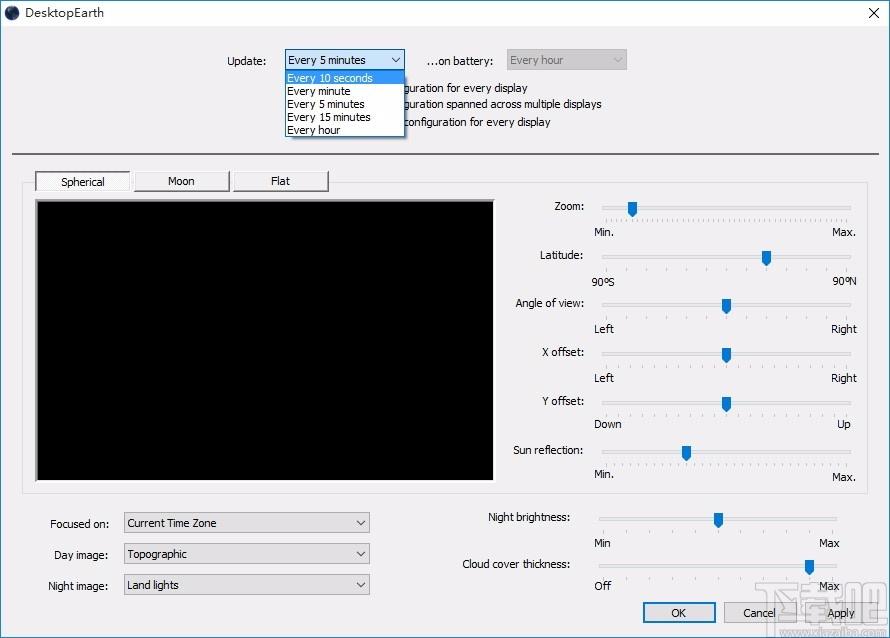Open the 'Focused on' Current Time Zone dropdown
Viewport: 890px width, 638px height.
[247, 523]
